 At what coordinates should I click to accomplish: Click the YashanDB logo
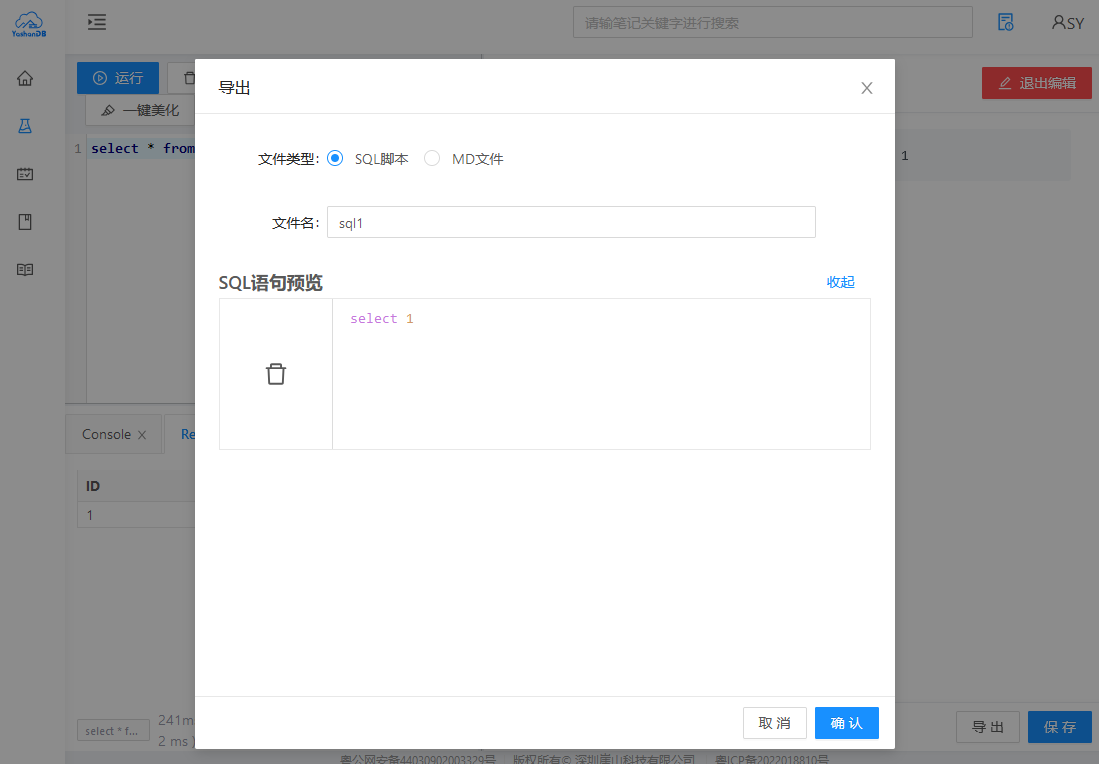pyautogui.click(x=29, y=24)
